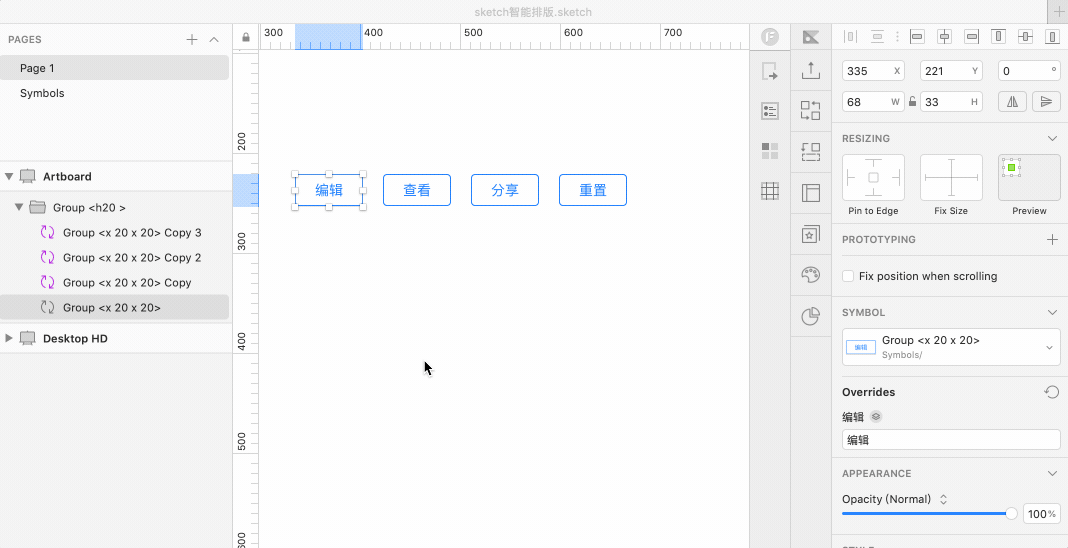The height and width of the screenshot is (548, 1068).
Task: Collapse the APPEARANCE section
Action: [x=1052, y=473]
